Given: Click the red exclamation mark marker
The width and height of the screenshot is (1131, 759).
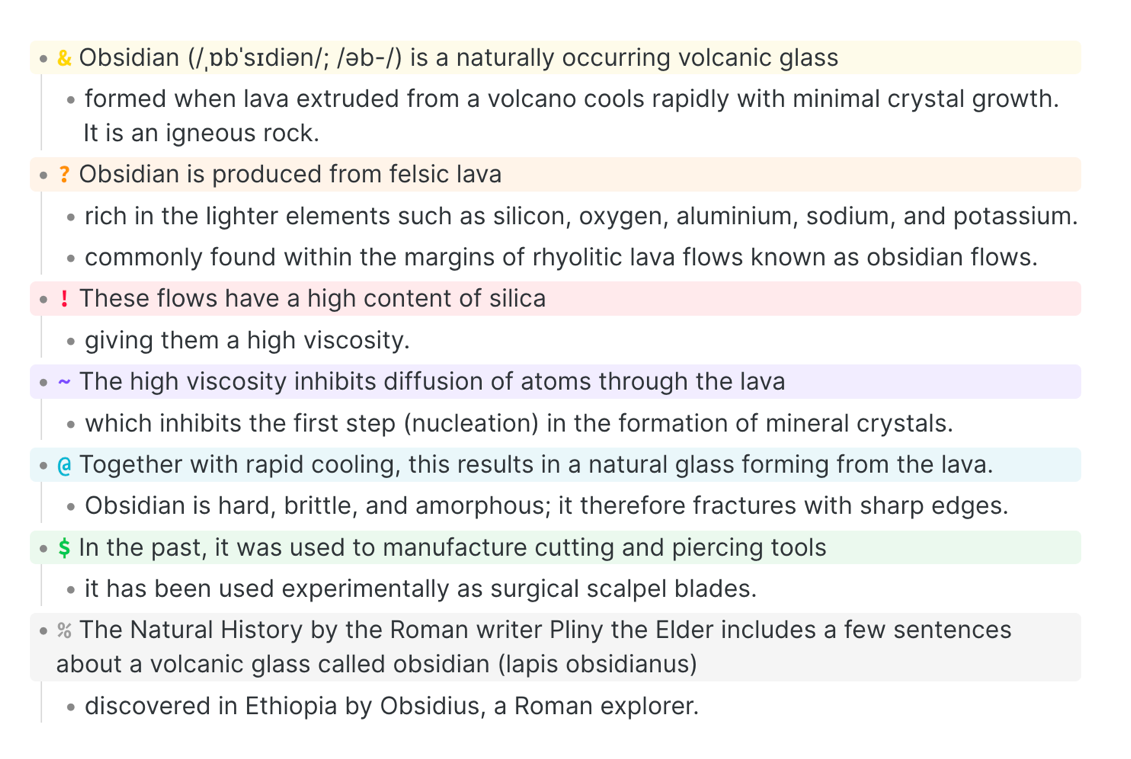Looking at the screenshot, I should coord(64,299).
